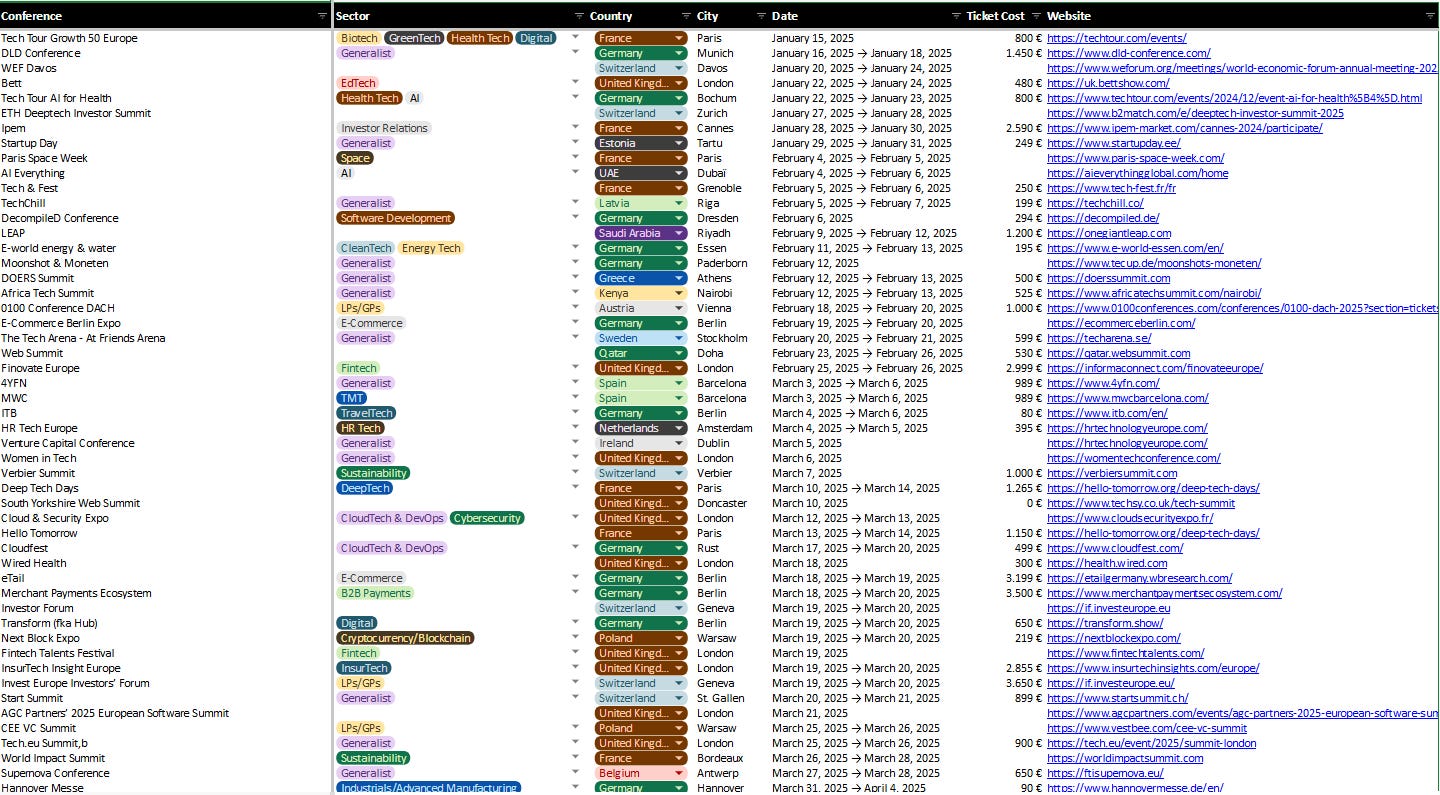The width and height of the screenshot is (1440, 795).
Task: Open the verbiersummit.com link
Action: point(1112,473)
